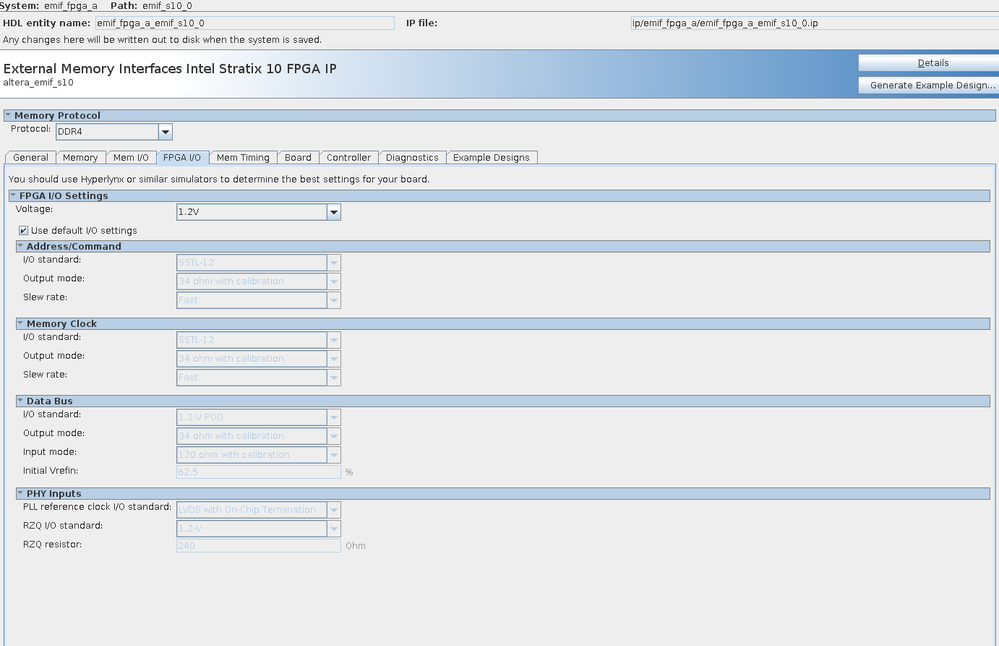This screenshot has height=646, width=999.
Task: Open Address/Command Slew rate dropdown
Action: 259,300
